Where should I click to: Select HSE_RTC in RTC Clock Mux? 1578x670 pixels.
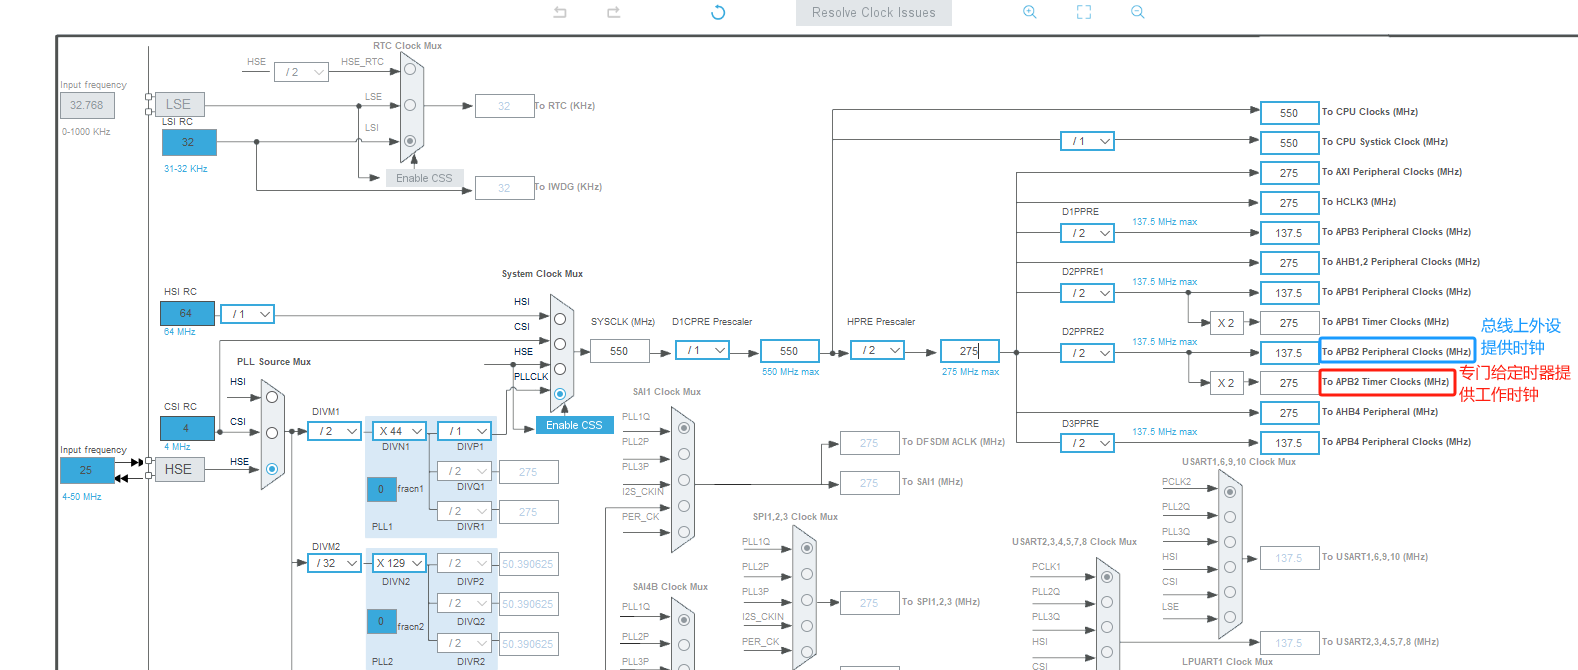pyautogui.click(x=409, y=70)
